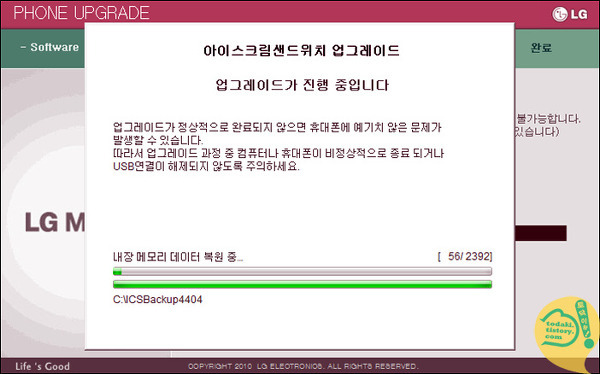Screen dimensions: 600x374
Task: Click the 업그레이드가 진행 중입니다 subtitle
Action: point(302,85)
